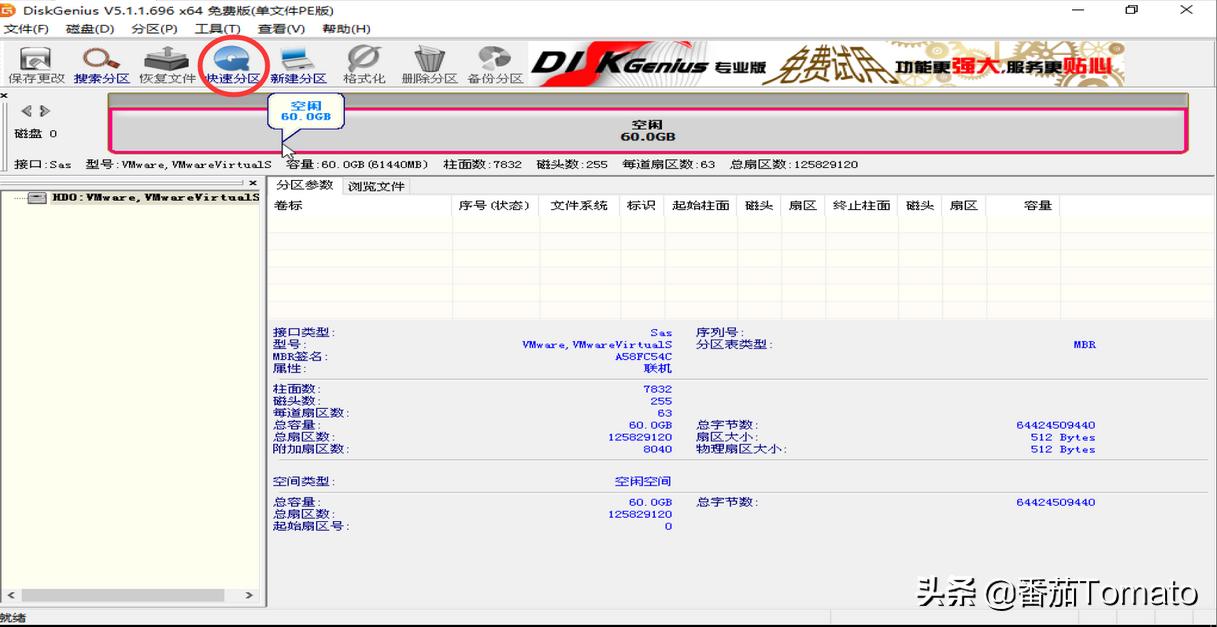Go to next disk with right arrow

(x=44, y=111)
